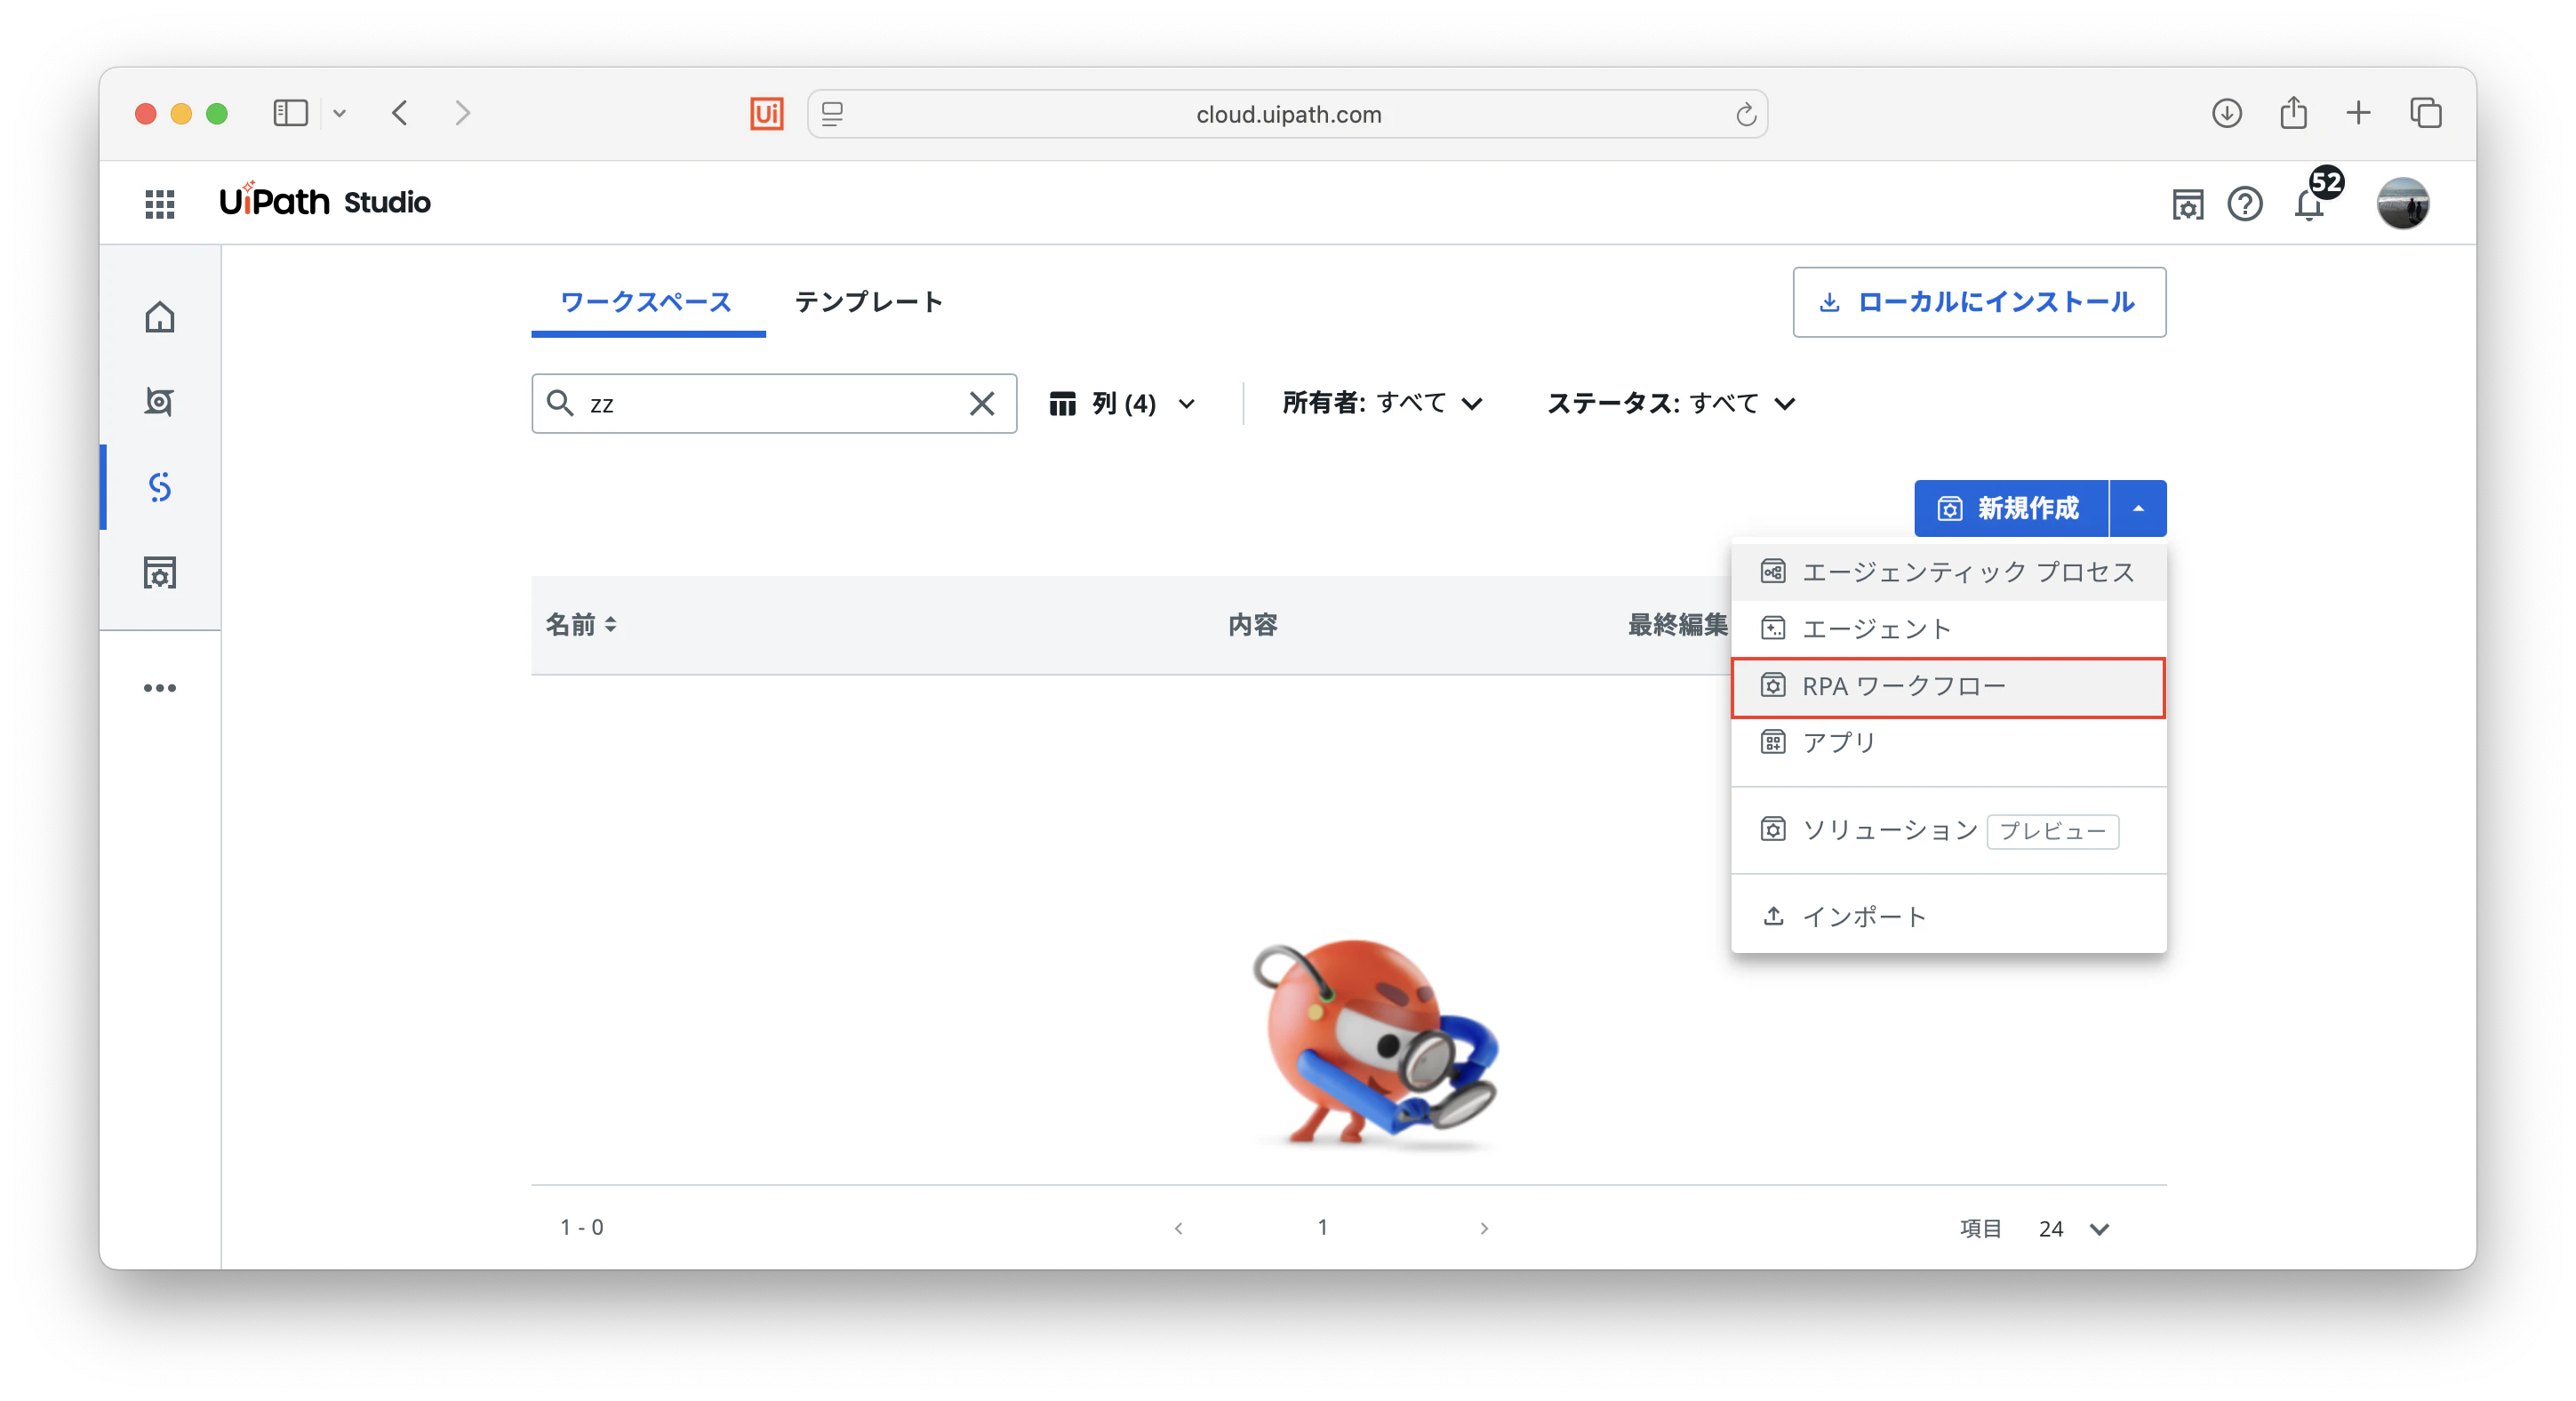Open a new Safari tab
The height and width of the screenshot is (1401, 2576).
2358,113
